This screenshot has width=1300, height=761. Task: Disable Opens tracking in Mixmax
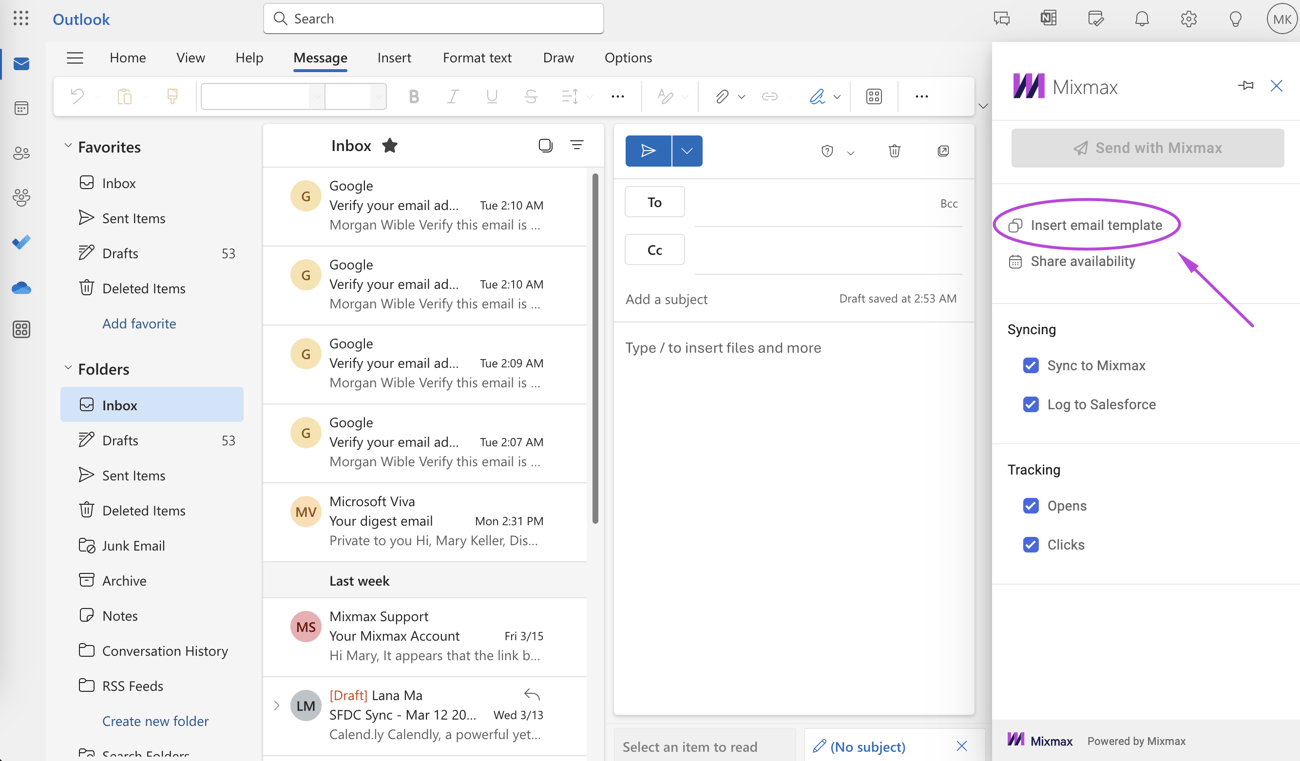(1031, 505)
